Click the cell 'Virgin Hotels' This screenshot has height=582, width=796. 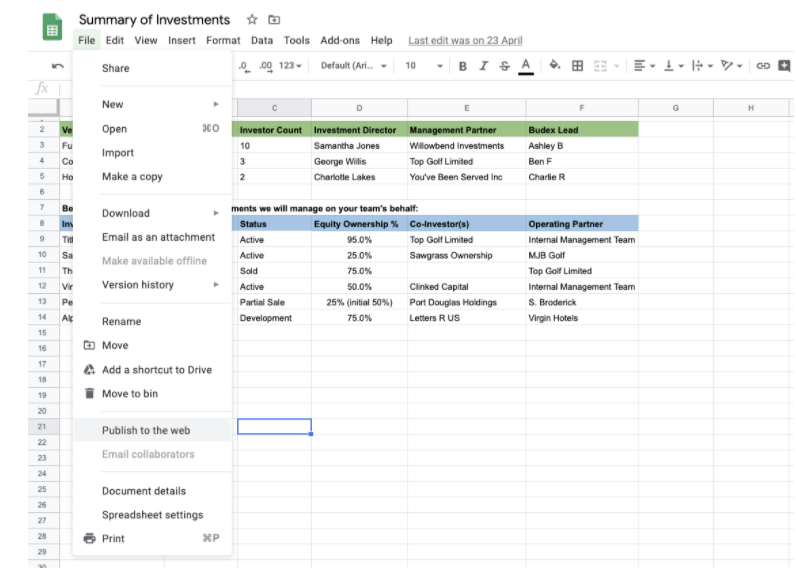582,318
